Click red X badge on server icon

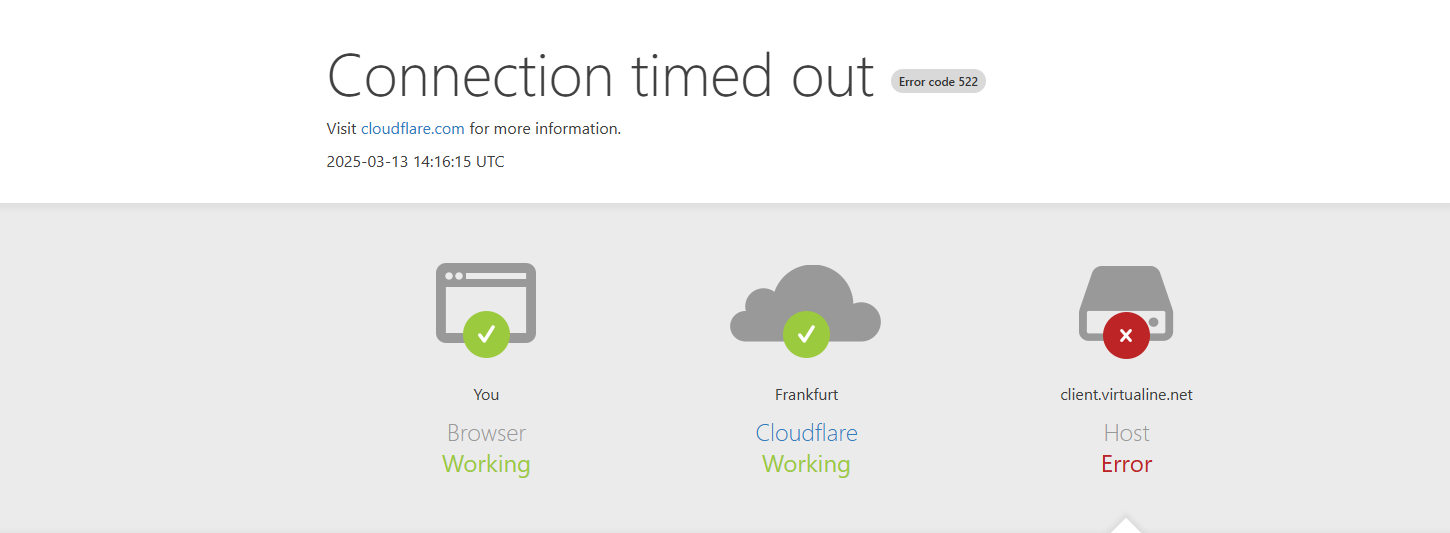point(1126,334)
